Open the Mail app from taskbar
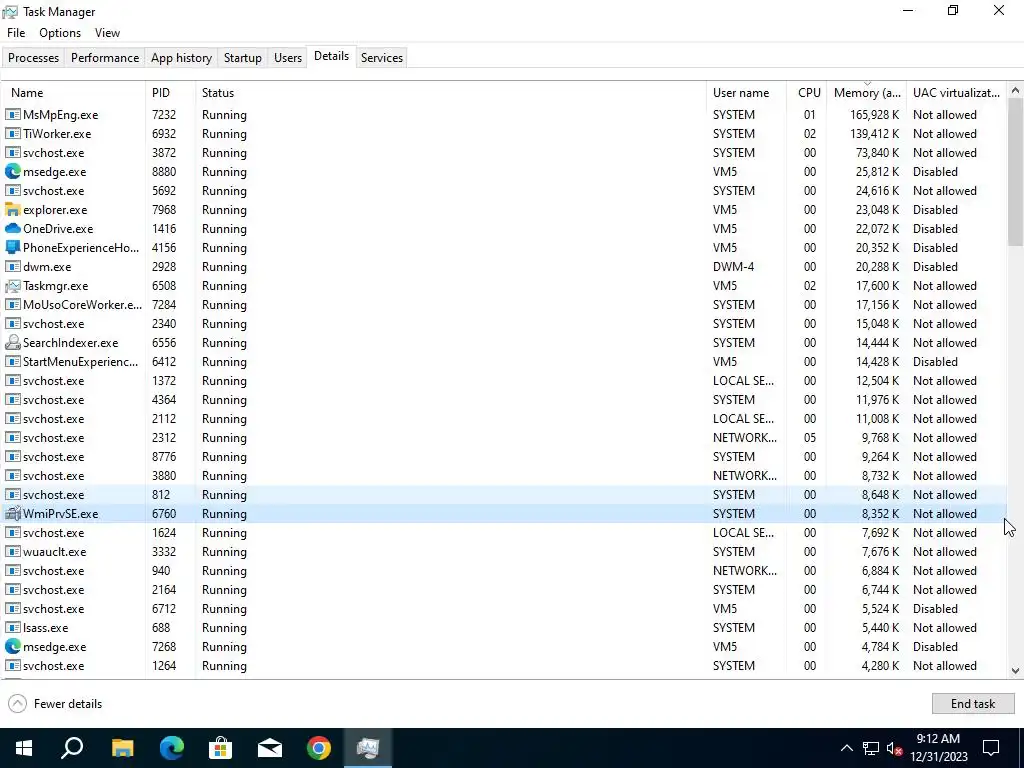The width and height of the screenshot is (1024, 768). click(x=270, y=748)
